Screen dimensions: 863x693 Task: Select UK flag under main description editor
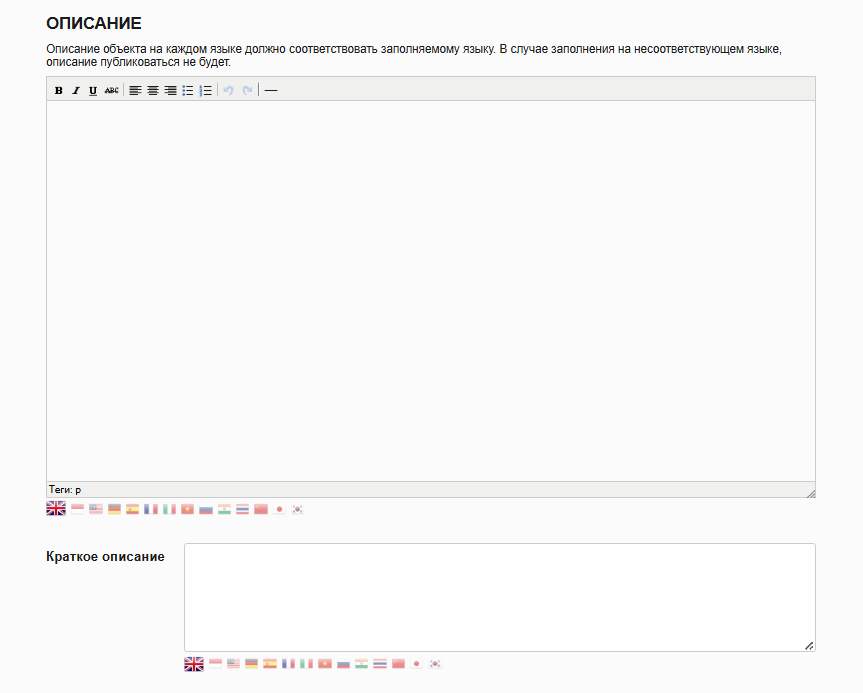56,509
